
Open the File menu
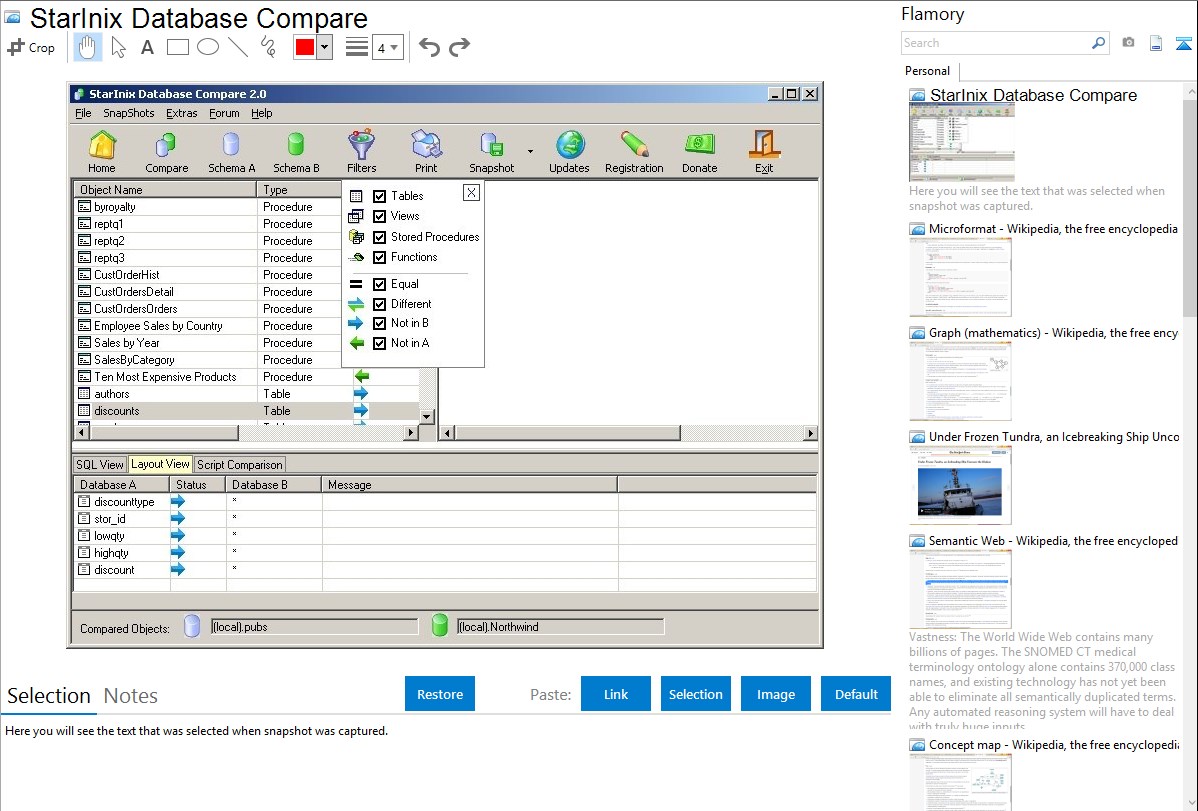[83, 113]
